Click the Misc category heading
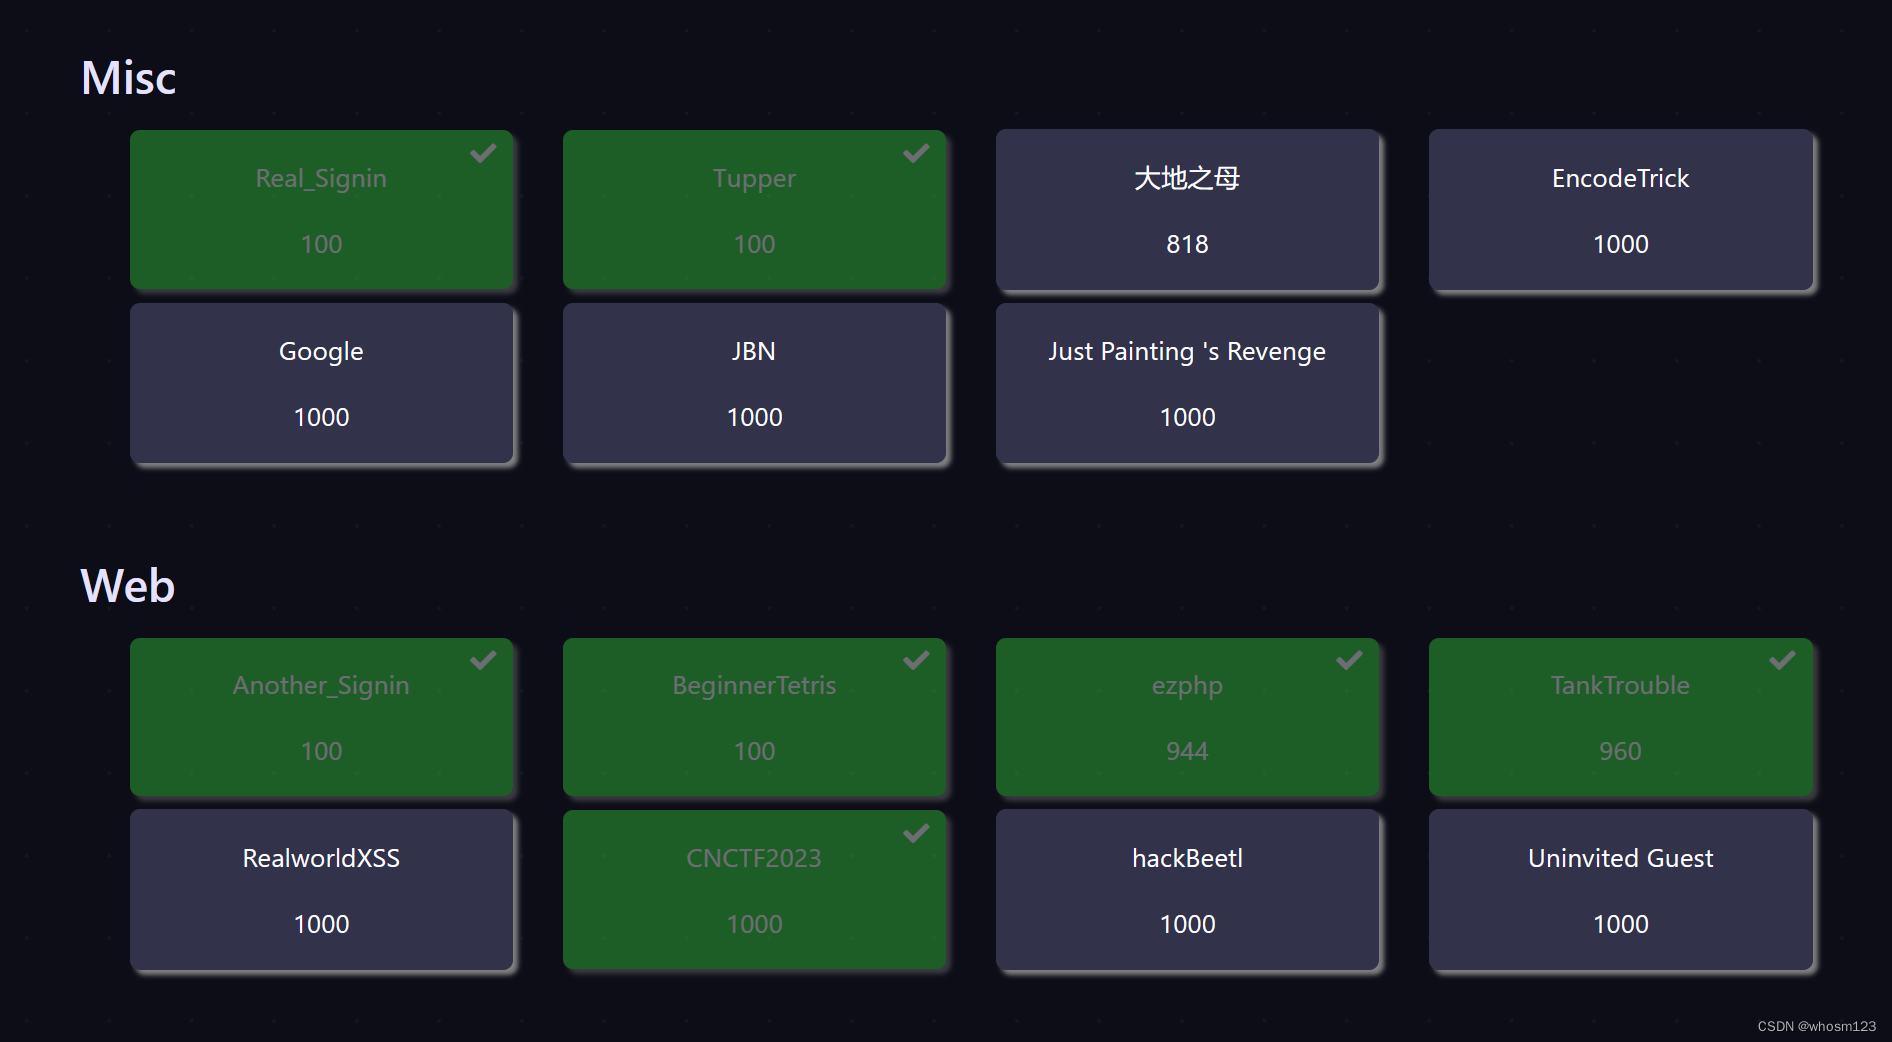 click(129, 78)
